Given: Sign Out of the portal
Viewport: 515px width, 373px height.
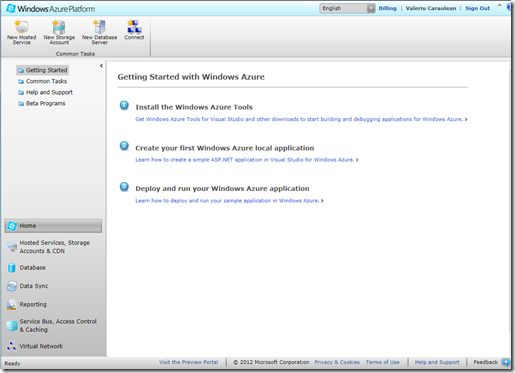Looking at the screenshot, I should tap(477, 8).
